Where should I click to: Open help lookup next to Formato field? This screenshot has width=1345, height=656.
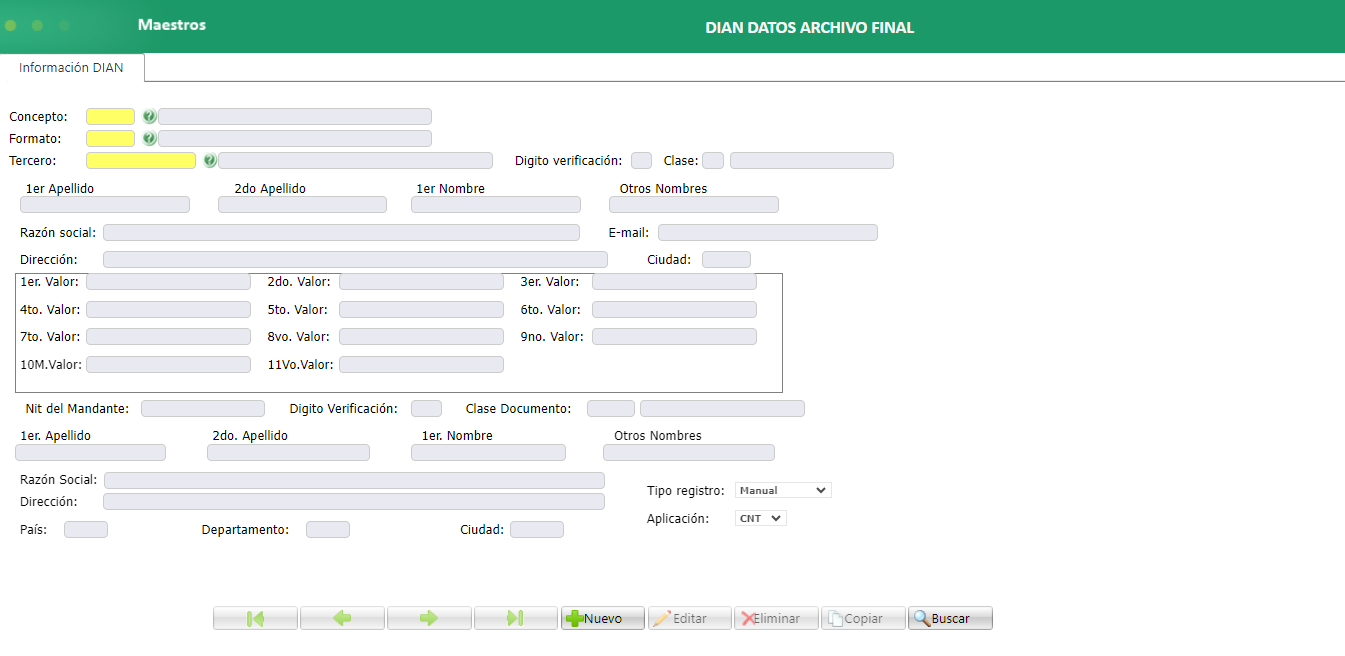pyautogui.click(x=149, y=139)
